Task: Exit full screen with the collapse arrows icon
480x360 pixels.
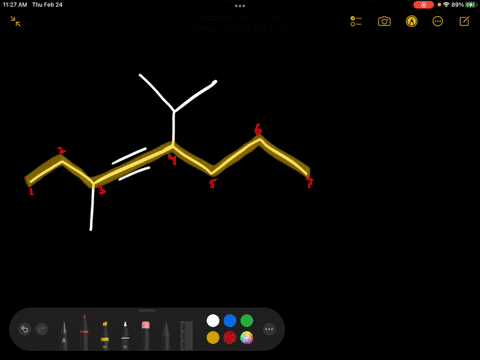Action: click(15, 21)
